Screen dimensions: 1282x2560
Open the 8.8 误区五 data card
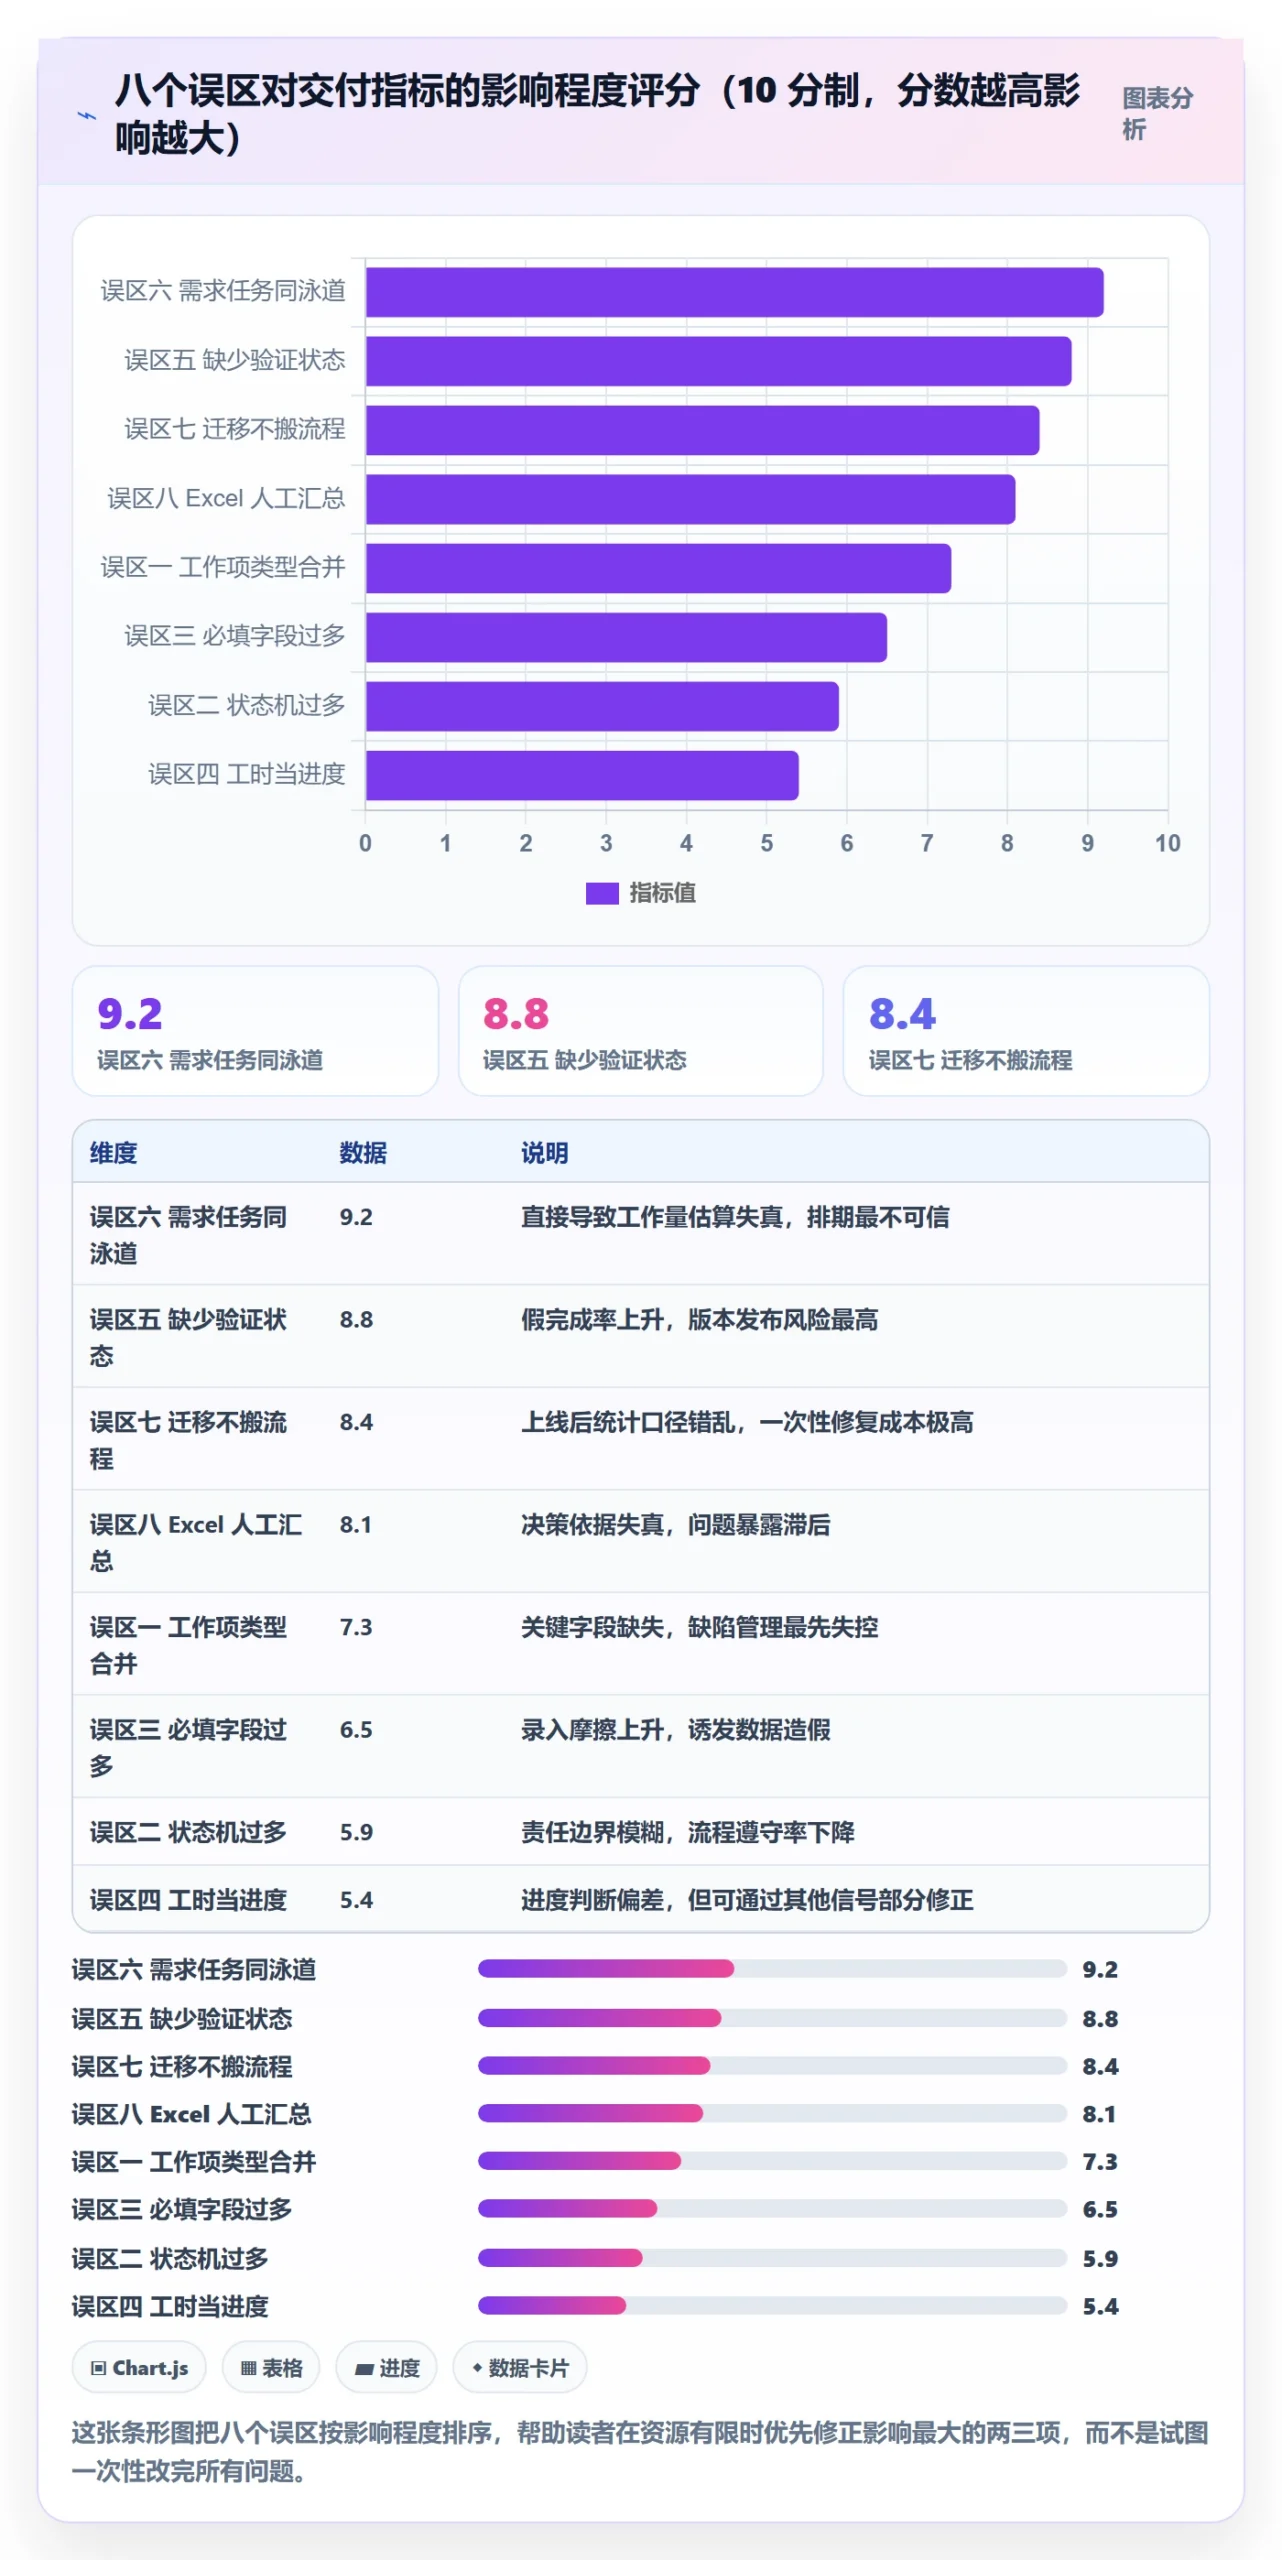click(640, 1031)
